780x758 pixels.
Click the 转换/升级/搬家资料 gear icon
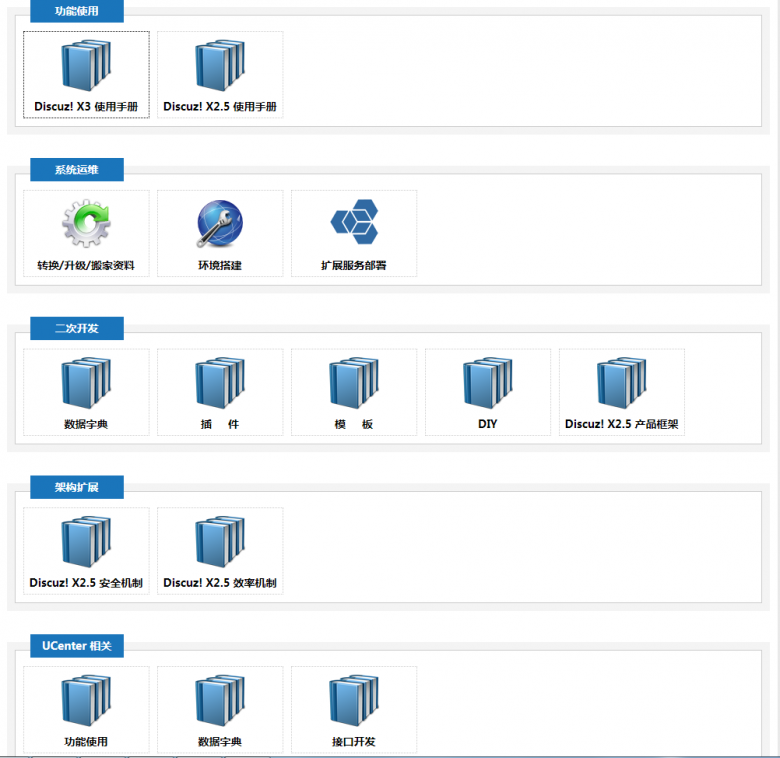[86, 223]
